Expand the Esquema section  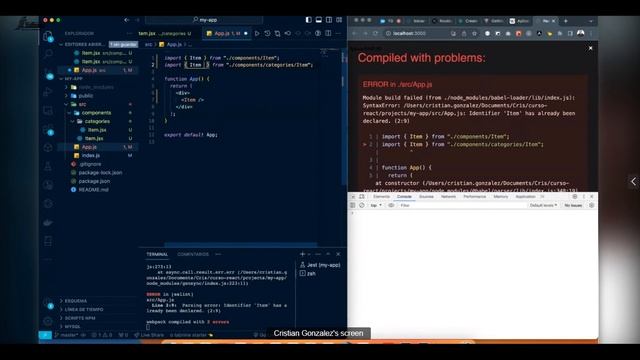(76, 301)
